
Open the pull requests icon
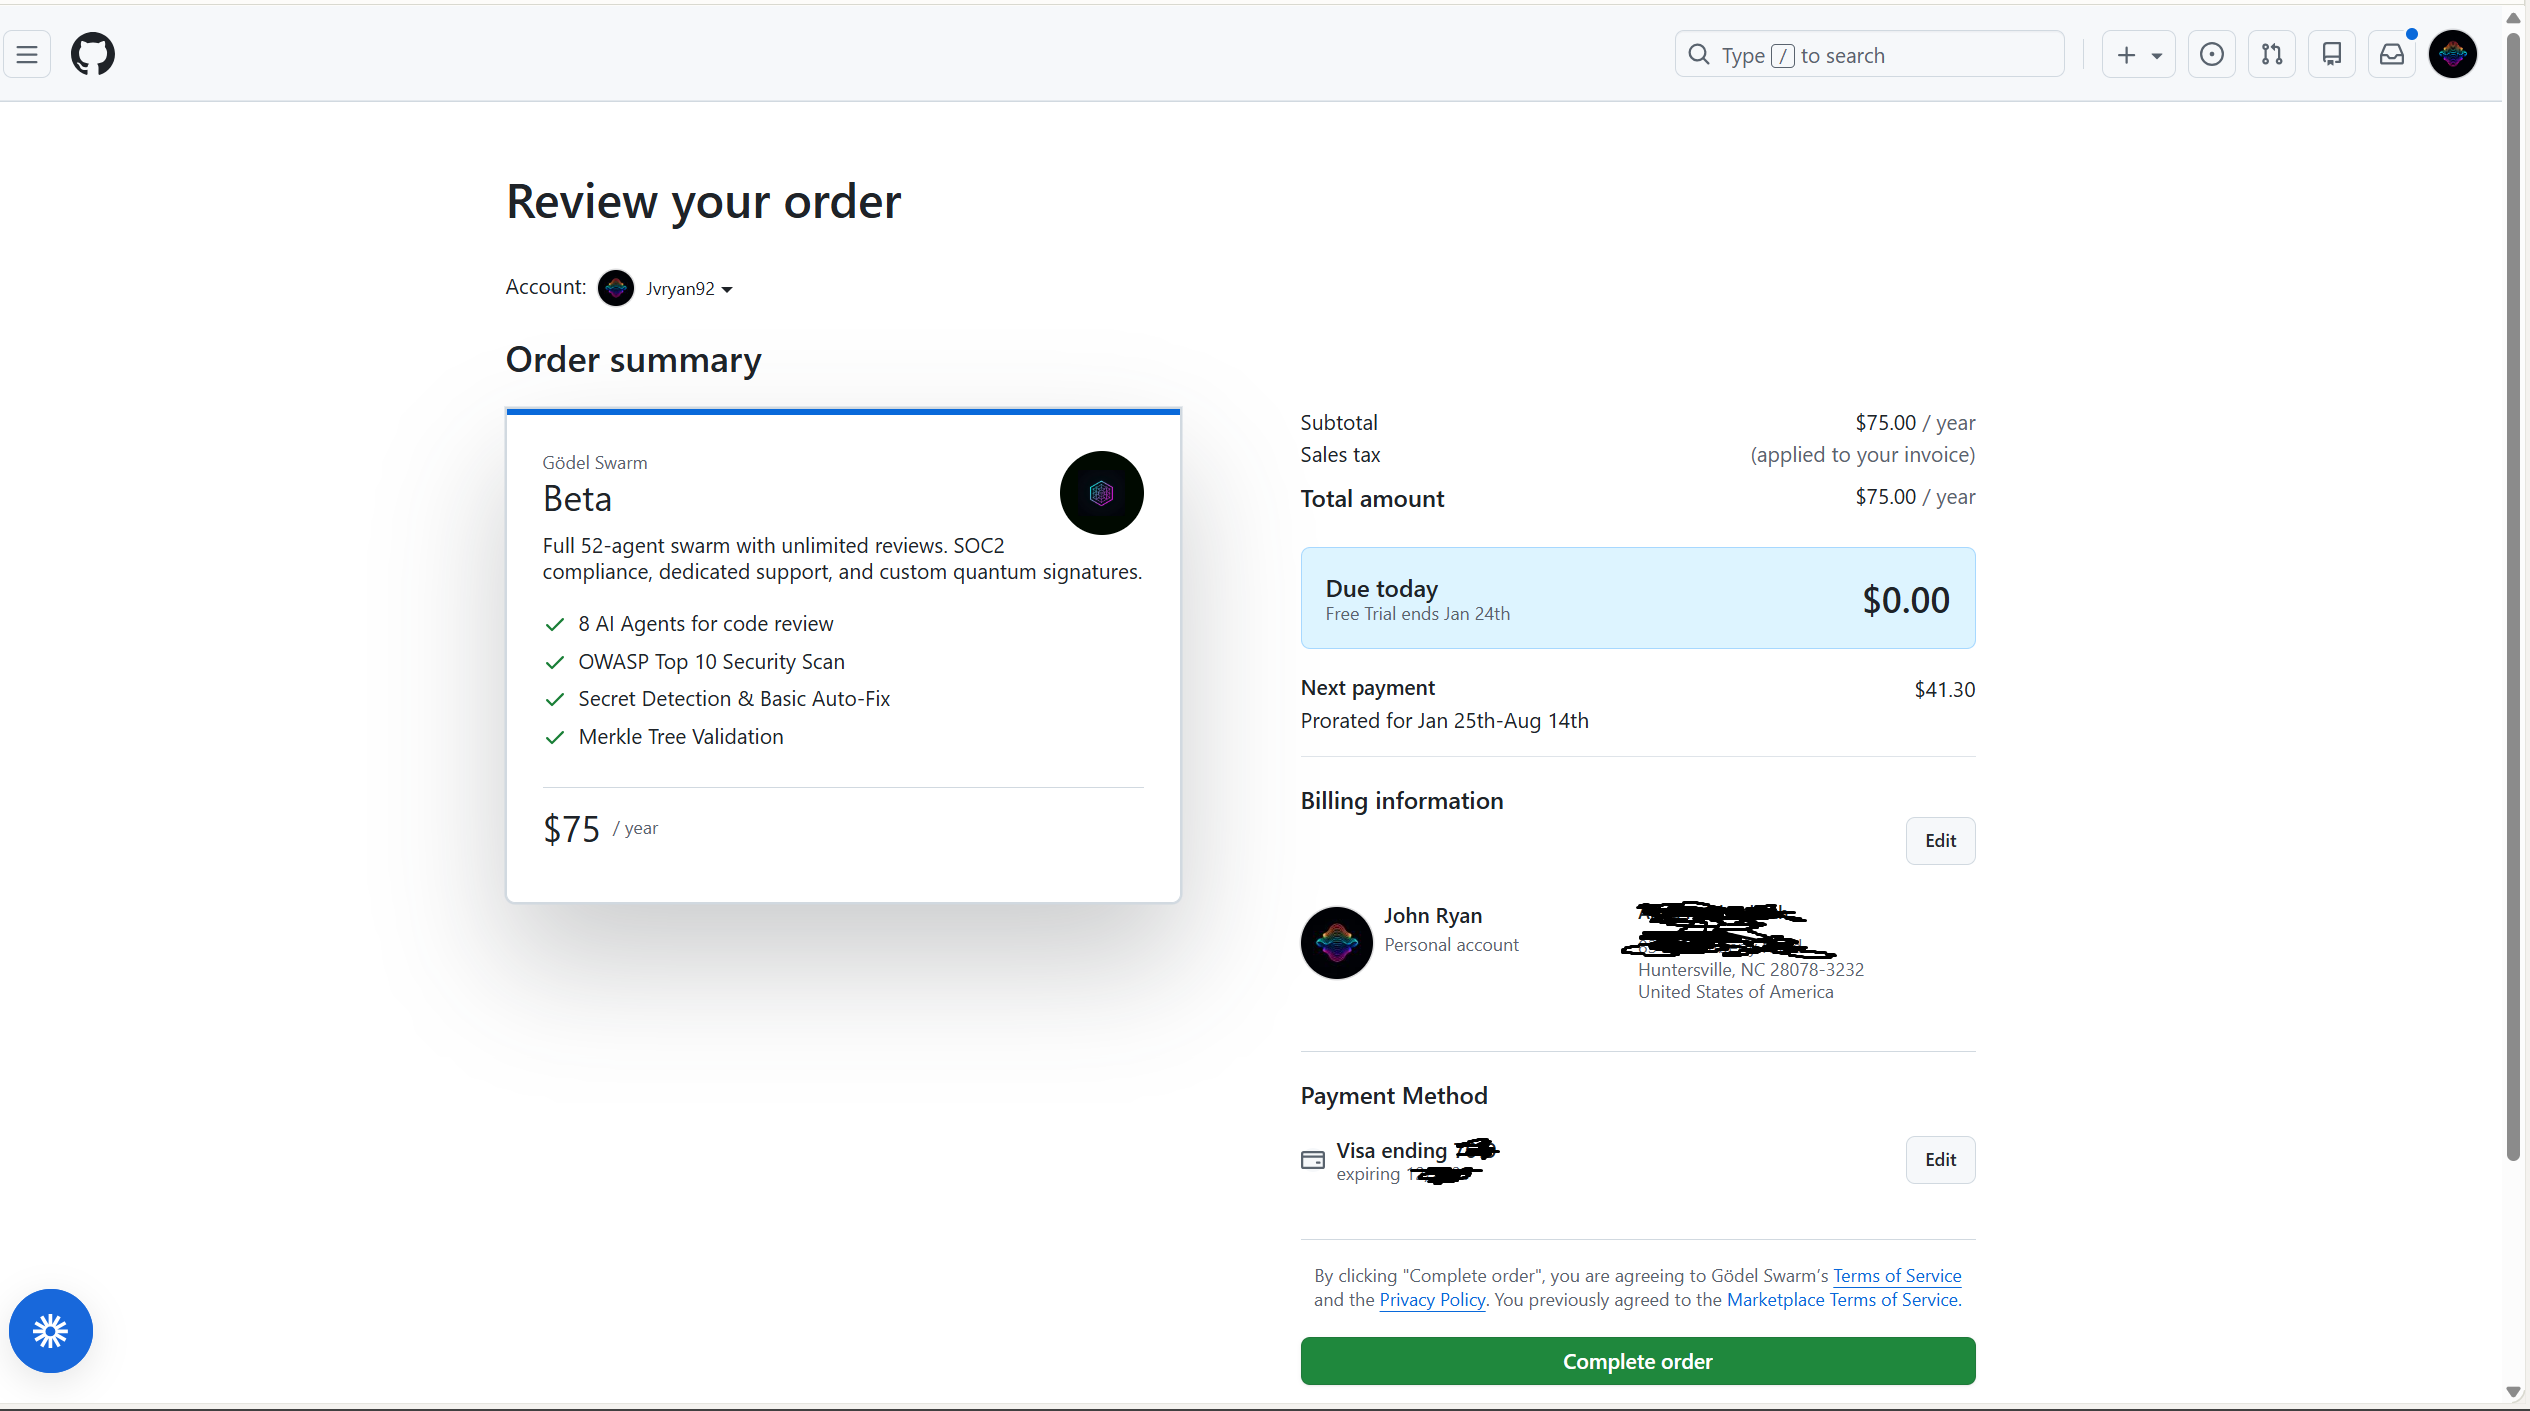pyautogui.click(x=2271, y=54)
